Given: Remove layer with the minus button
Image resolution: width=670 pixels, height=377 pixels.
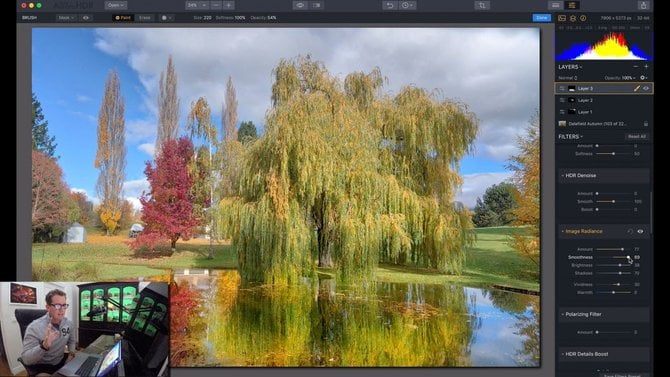Looking at the screenshot, I should click(x=635, y=67).
